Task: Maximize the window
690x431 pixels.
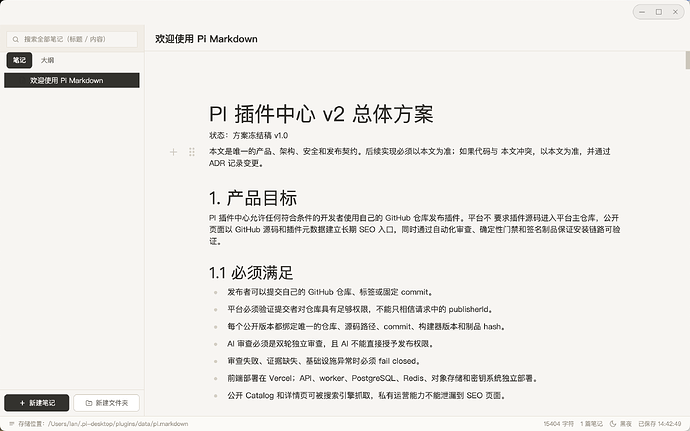Action: (659, 12)
